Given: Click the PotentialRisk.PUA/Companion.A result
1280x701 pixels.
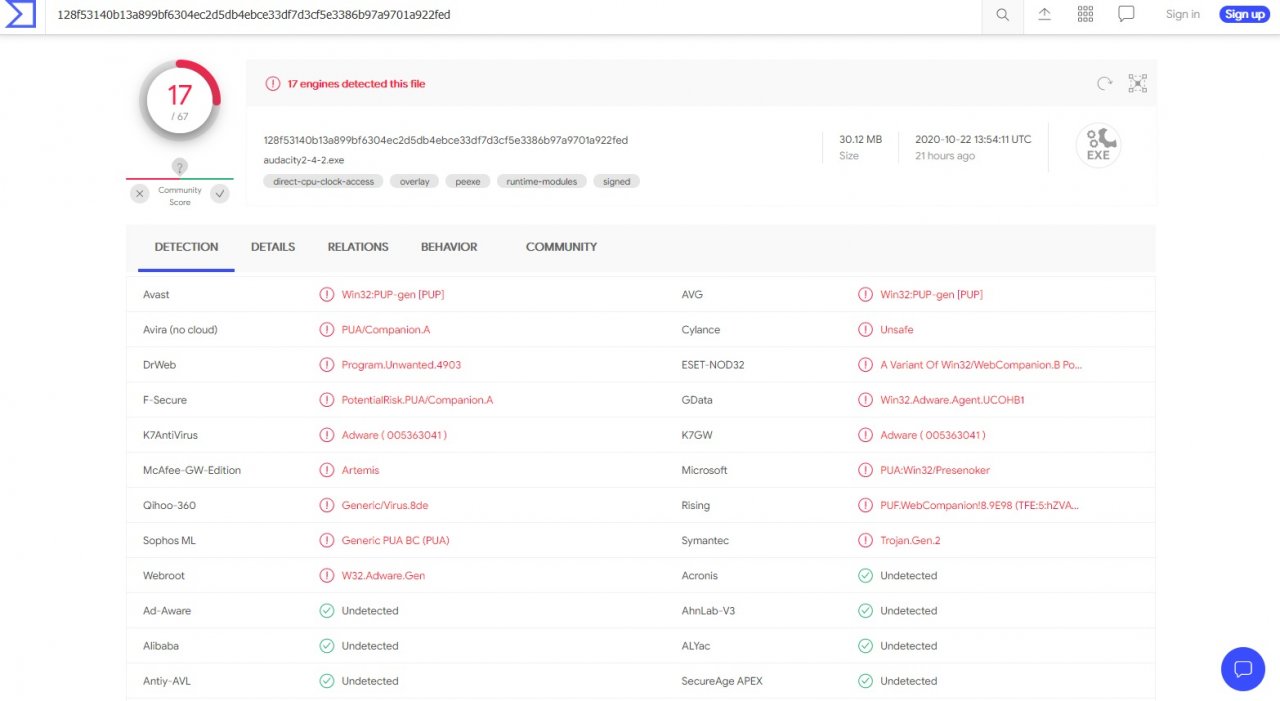Looking at the screenshot, I should tap(417, 400).
